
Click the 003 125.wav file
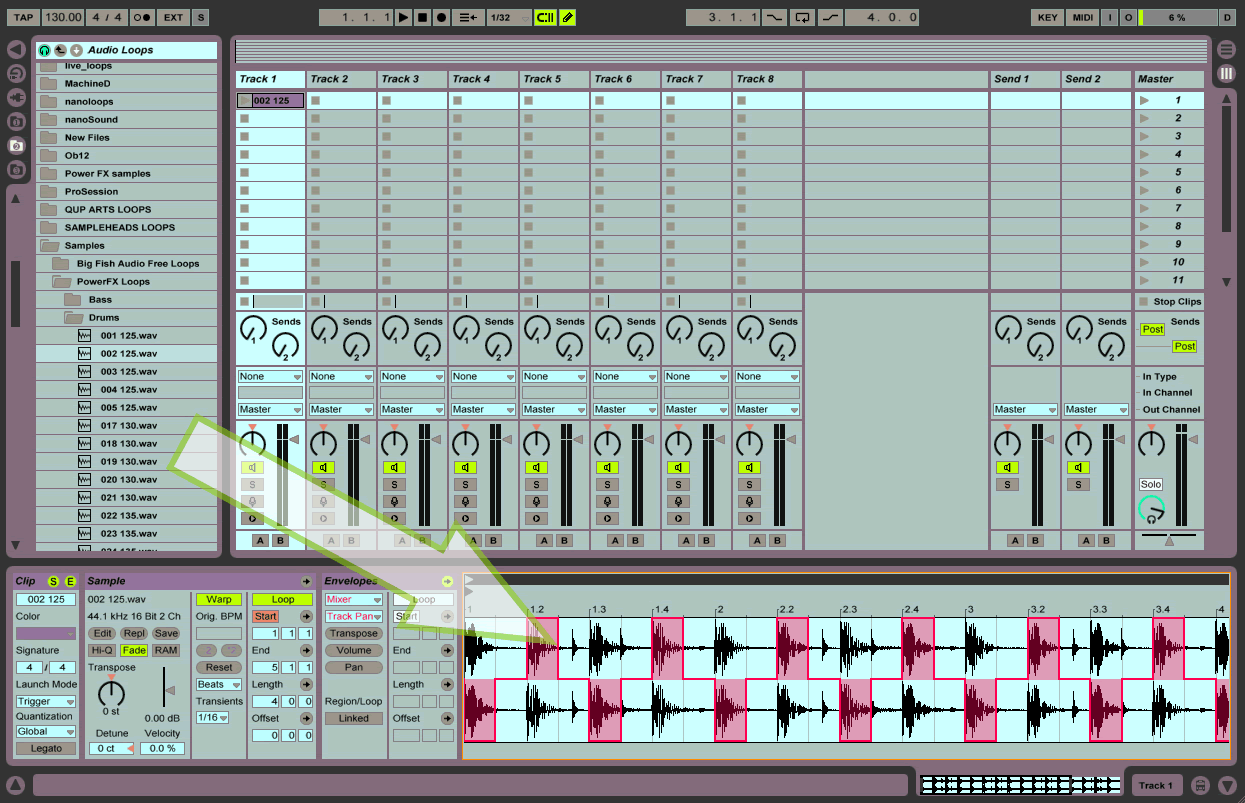coord(129,371)
